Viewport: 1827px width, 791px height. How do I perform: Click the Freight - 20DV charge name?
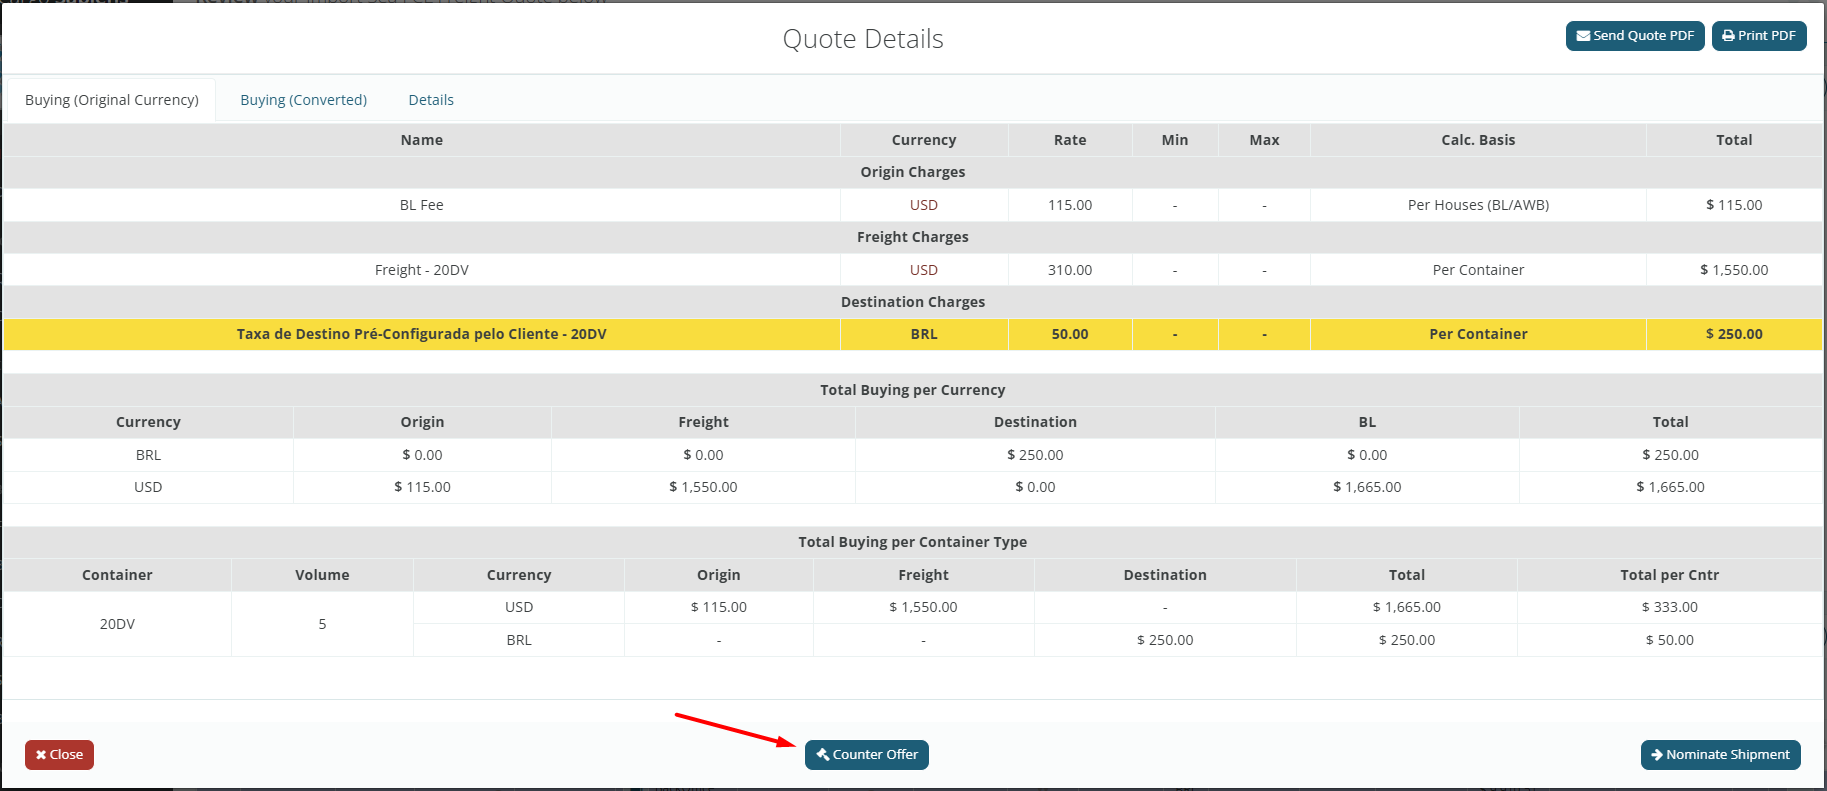[x=421, y=270]
